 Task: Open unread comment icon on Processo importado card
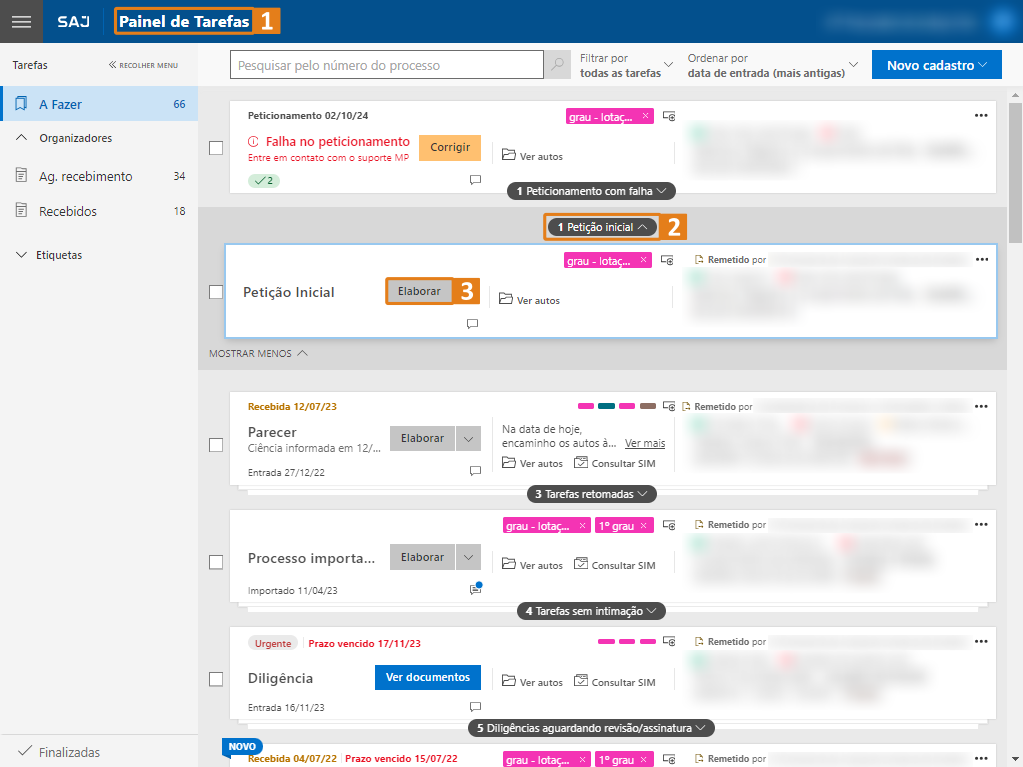pos(476,589)
